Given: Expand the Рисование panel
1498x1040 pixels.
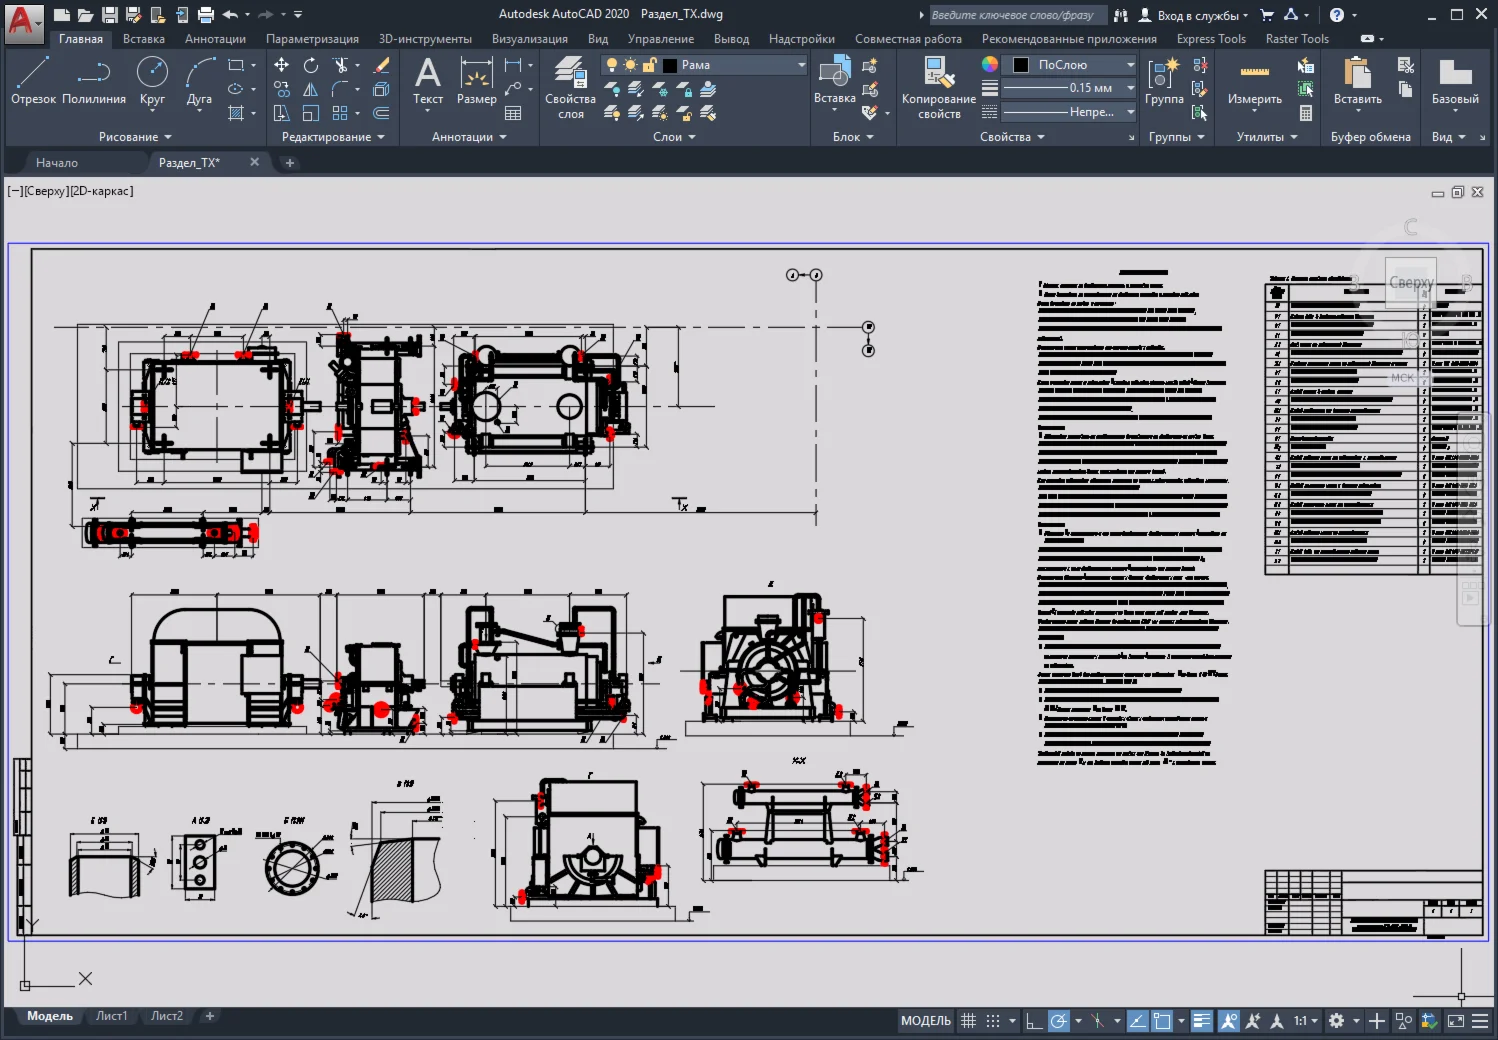Looking at the screenshot, I should (134, 137).
